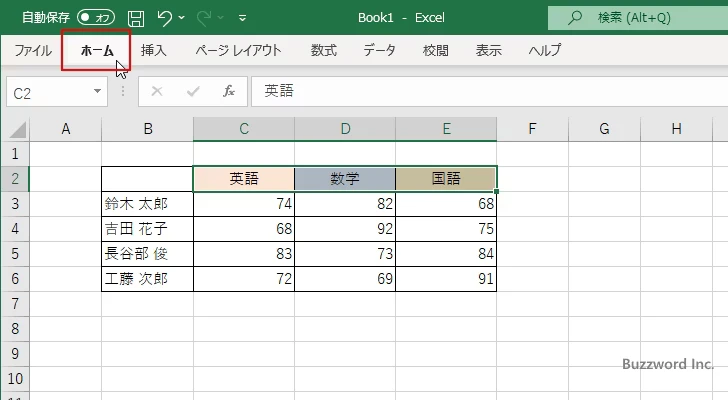This screenshot has width=728, height=400.
Task: Expand the Name Box dropdown arrow
Action: click(98, 91)
